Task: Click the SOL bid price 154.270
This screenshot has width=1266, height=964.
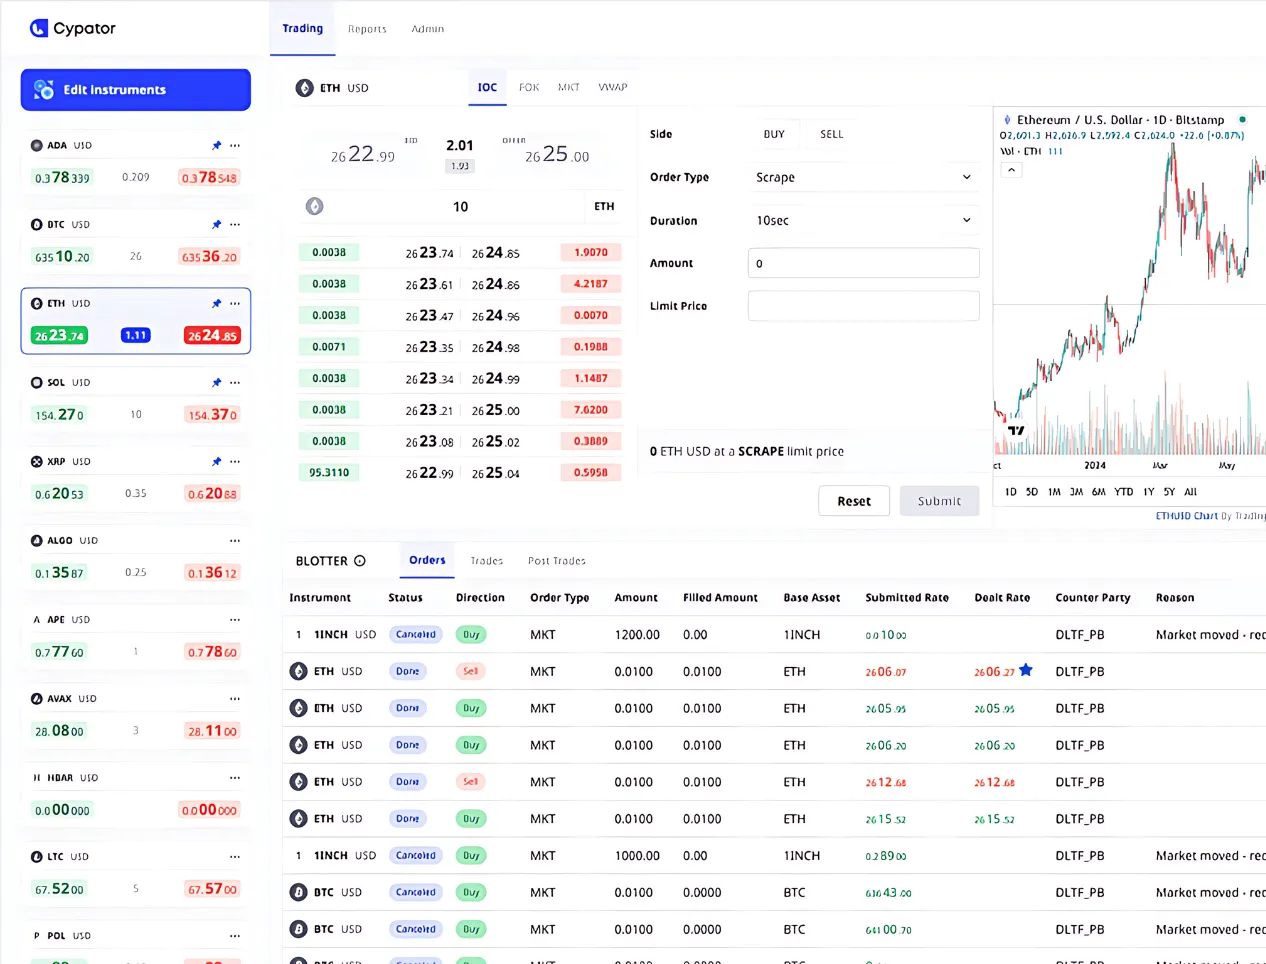Action: coord(60,415)
